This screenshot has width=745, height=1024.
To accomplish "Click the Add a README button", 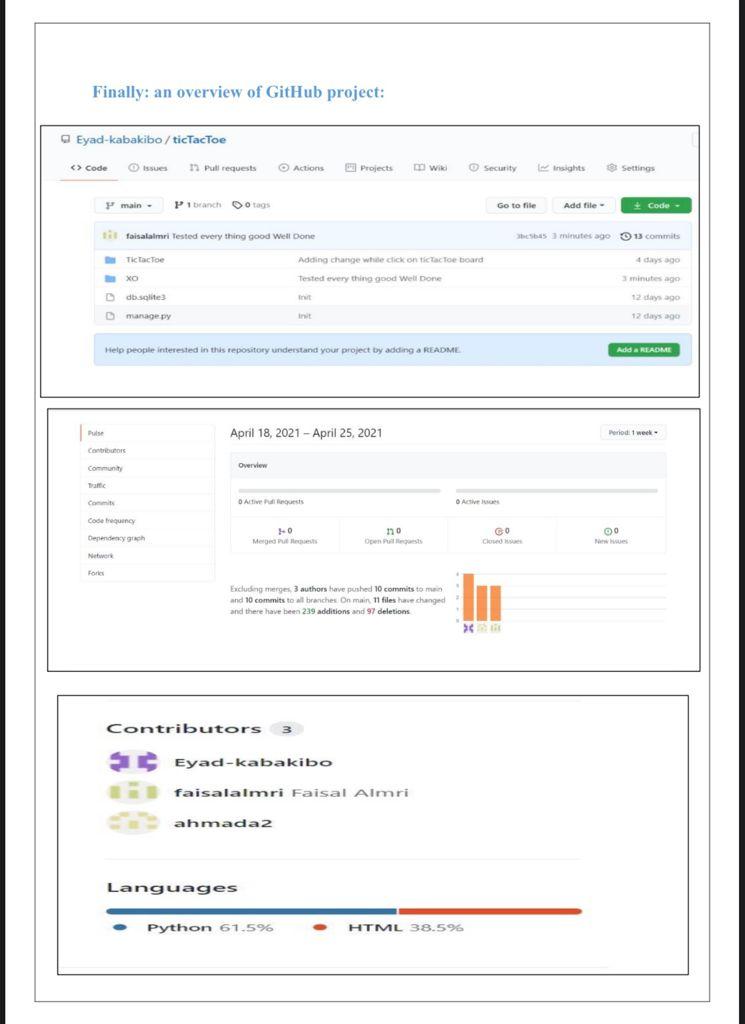I will pyautogui.click(x=644, y=349).
